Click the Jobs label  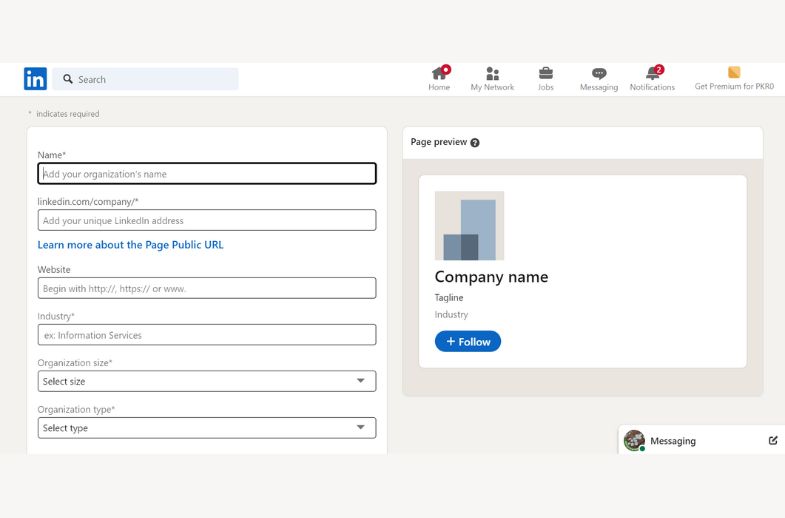pos(546,87)
